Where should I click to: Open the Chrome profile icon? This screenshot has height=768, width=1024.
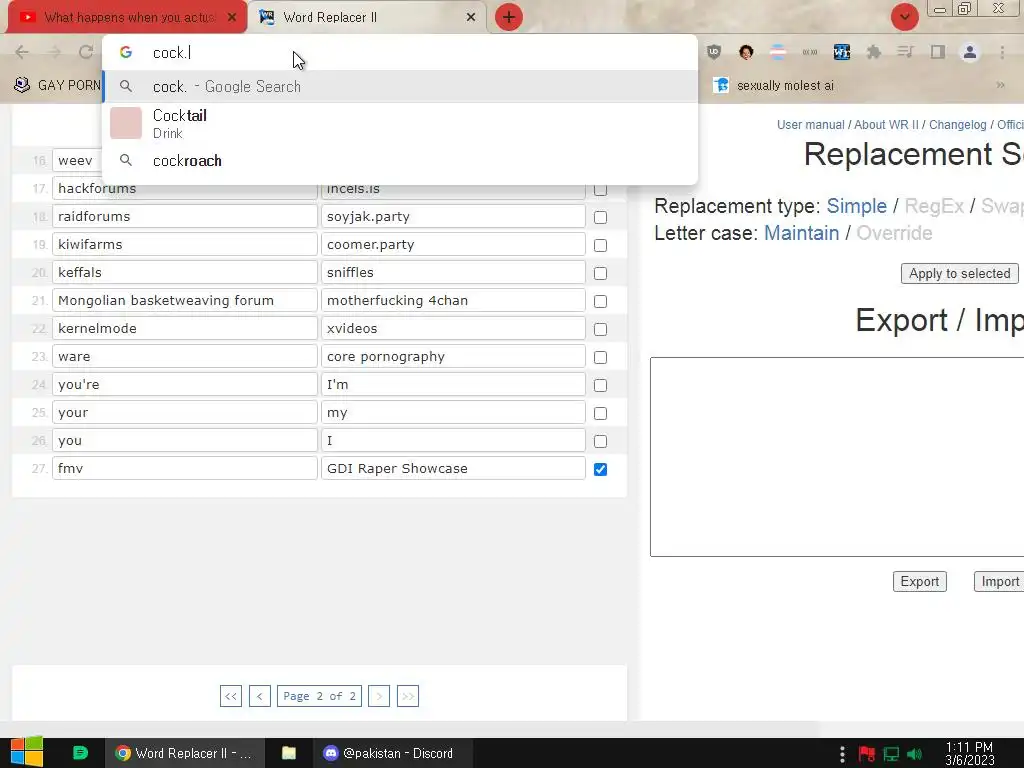coord(970,52)
